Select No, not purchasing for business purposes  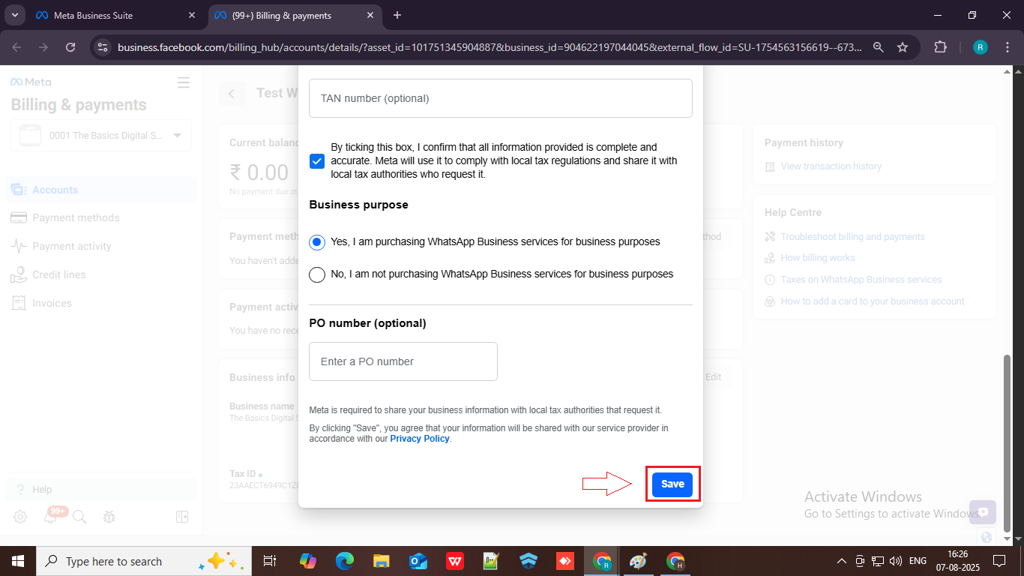tap(317, 274)
